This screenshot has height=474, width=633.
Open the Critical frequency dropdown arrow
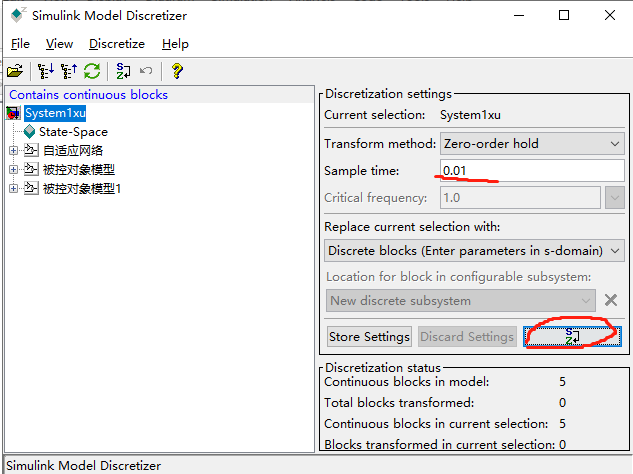pyautogui.click(x=615, y=197)
